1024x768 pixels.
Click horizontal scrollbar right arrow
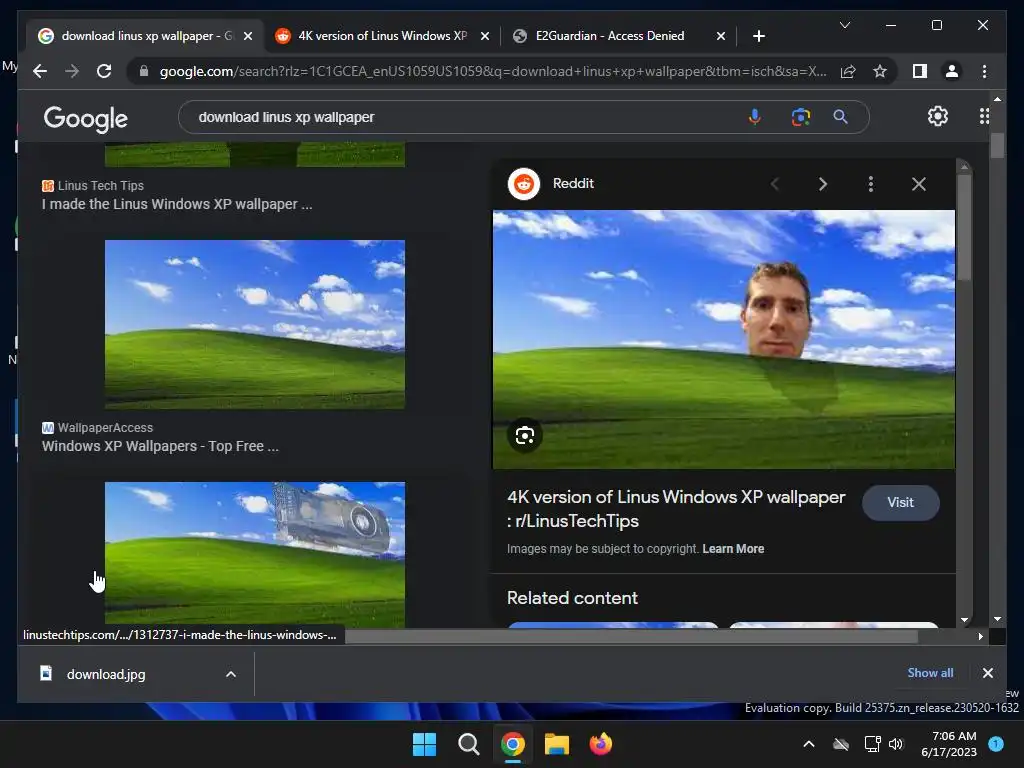click(x=980, y=636)
